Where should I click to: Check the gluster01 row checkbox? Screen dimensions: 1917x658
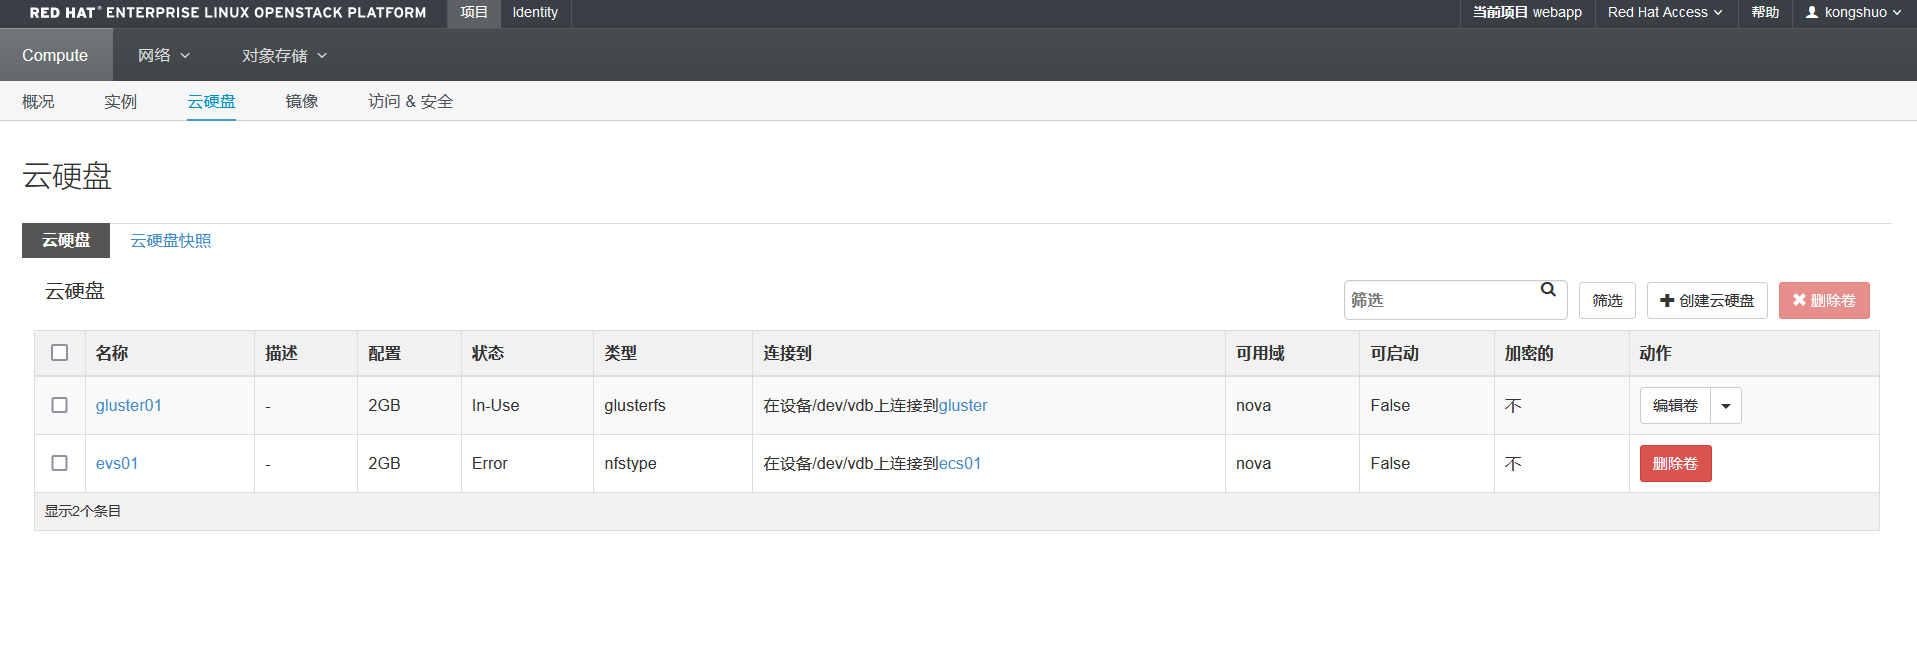60,405
